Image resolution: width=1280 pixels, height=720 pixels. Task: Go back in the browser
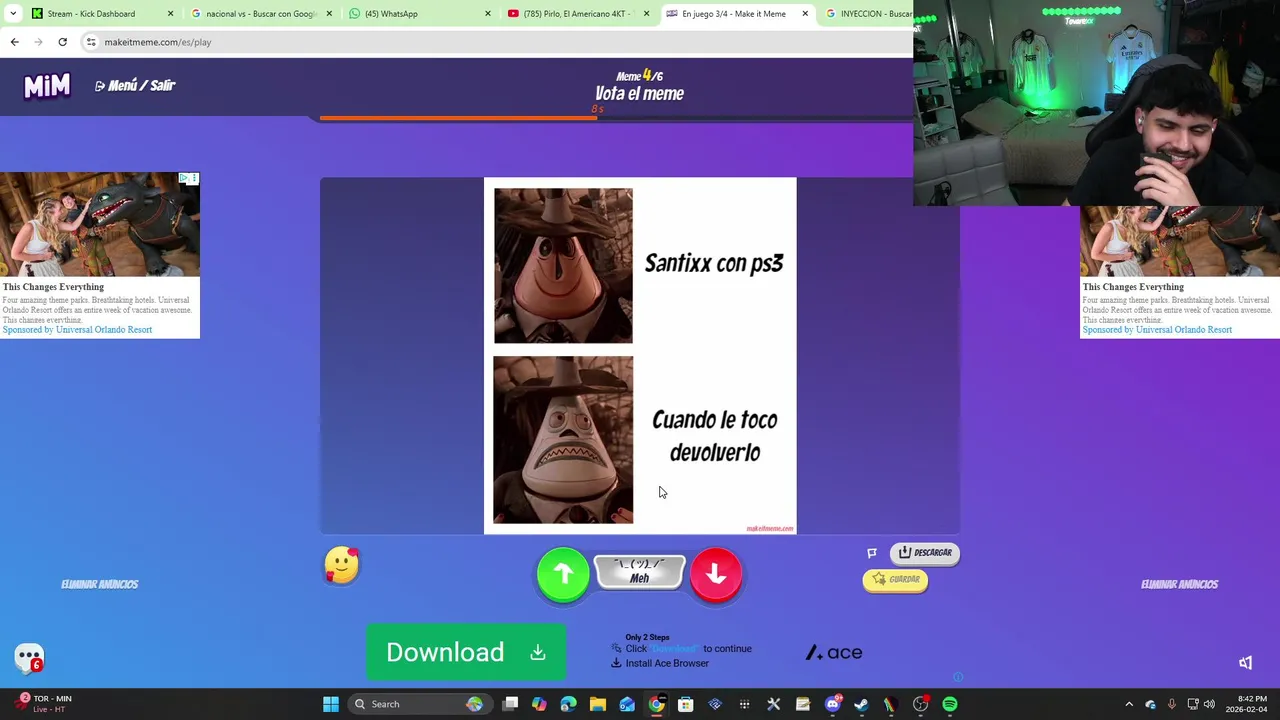tap(14, 42)
